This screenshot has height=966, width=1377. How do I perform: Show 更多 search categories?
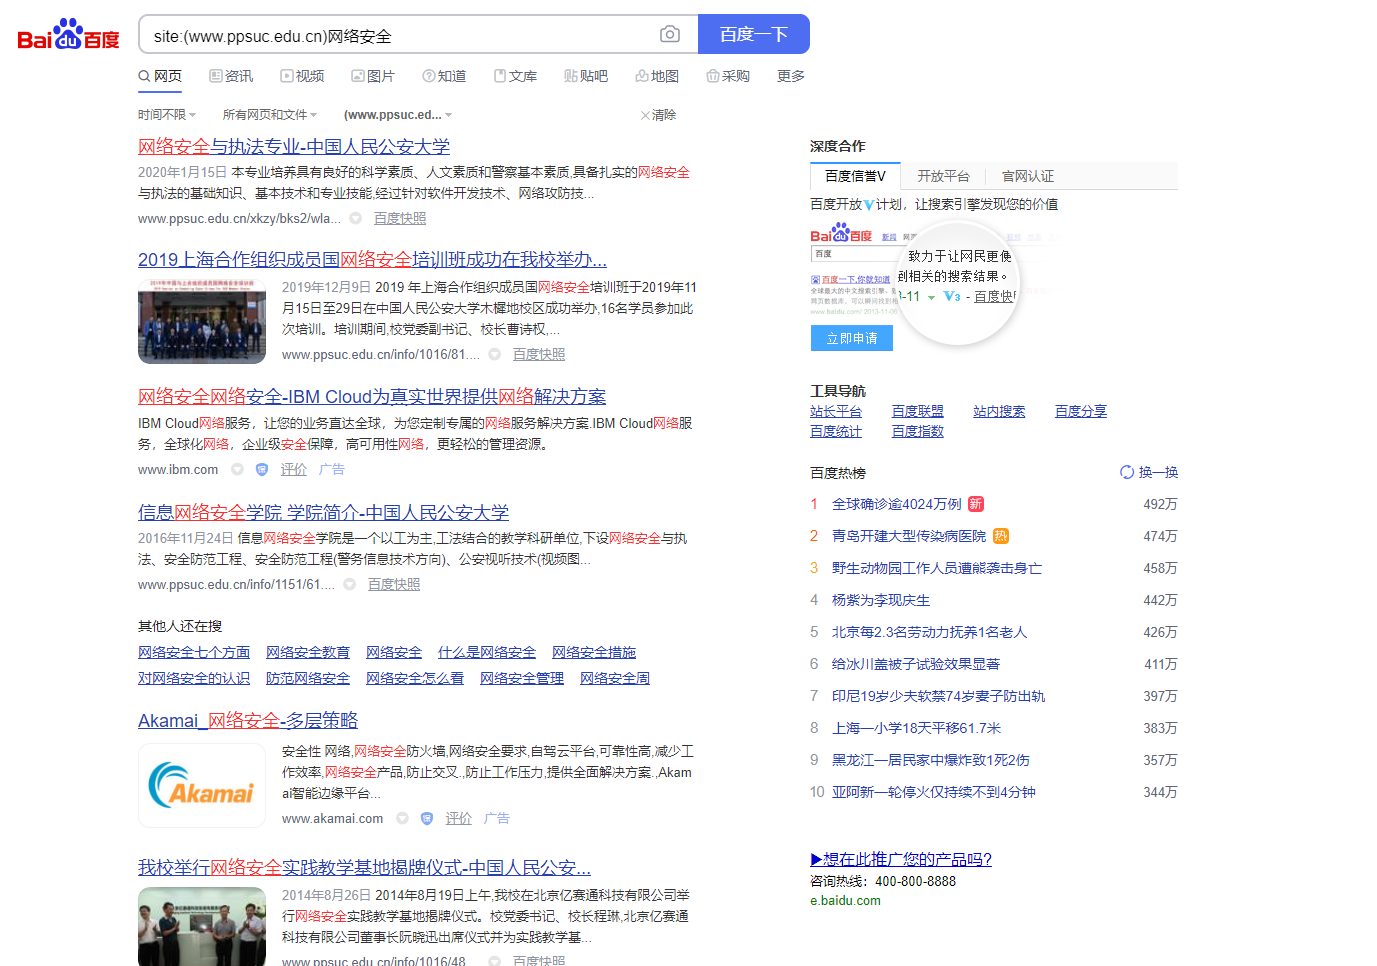[791, 76]
